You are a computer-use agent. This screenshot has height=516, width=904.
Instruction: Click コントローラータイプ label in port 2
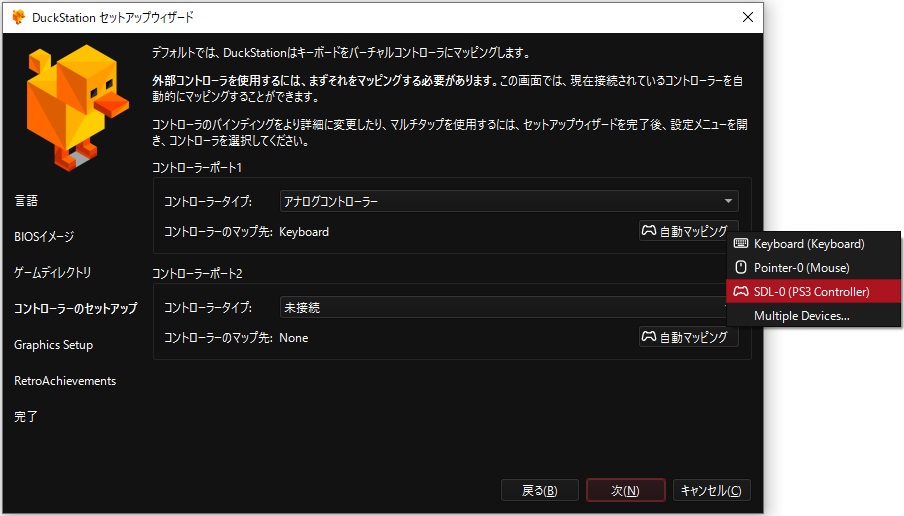[x=208, y=307]
